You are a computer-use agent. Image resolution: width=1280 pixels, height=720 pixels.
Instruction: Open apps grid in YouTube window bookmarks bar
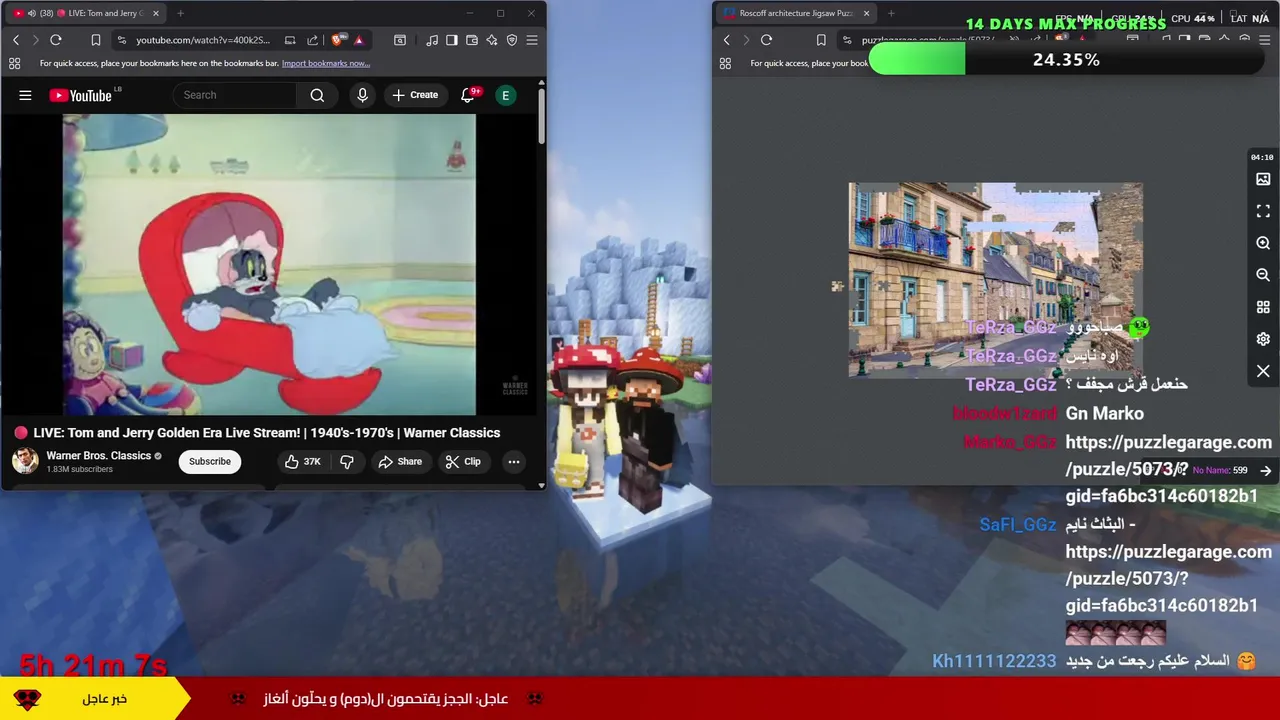pos(14,63)
